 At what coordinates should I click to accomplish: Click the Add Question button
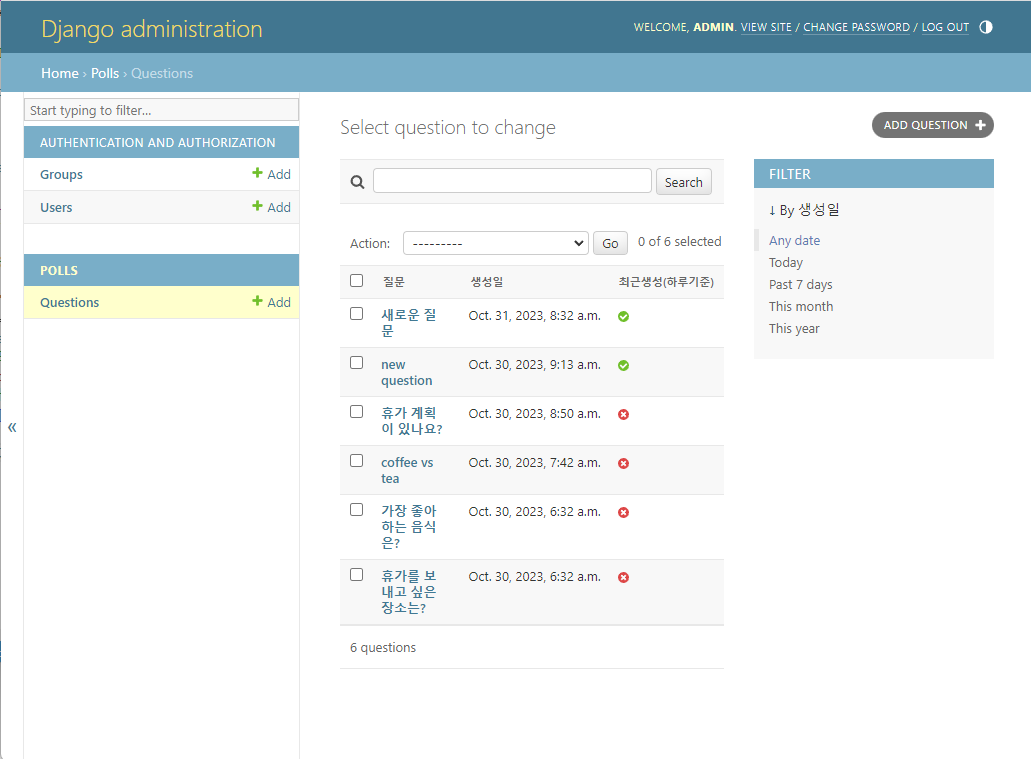(932, 125)
